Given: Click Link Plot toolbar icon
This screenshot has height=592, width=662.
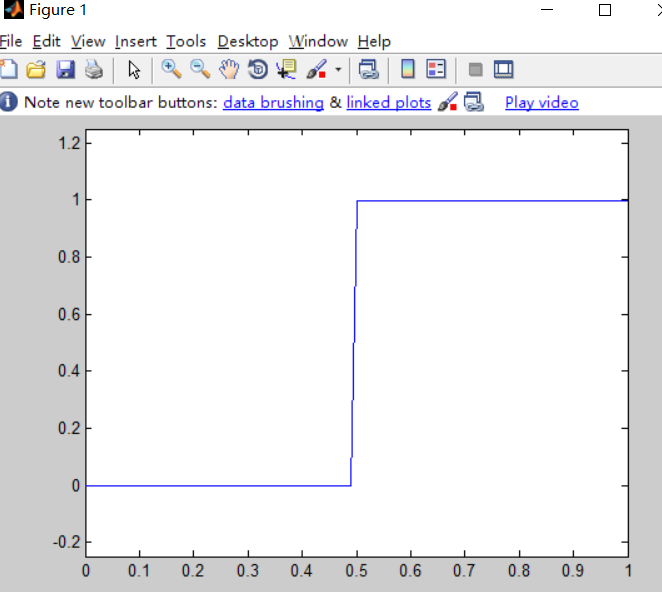Looking at the screenshot, I should point(369,69).
